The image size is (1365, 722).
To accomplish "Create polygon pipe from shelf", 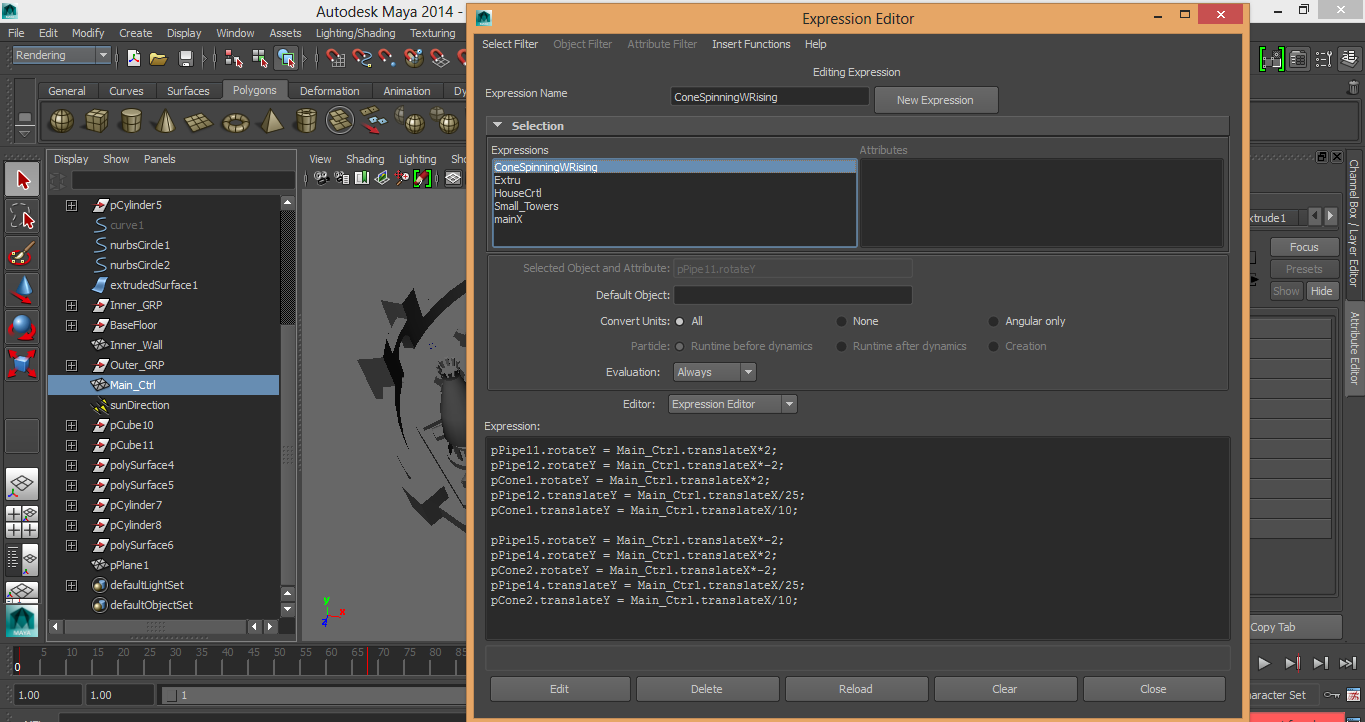I will pyautogui.click(x=306, y=121).
